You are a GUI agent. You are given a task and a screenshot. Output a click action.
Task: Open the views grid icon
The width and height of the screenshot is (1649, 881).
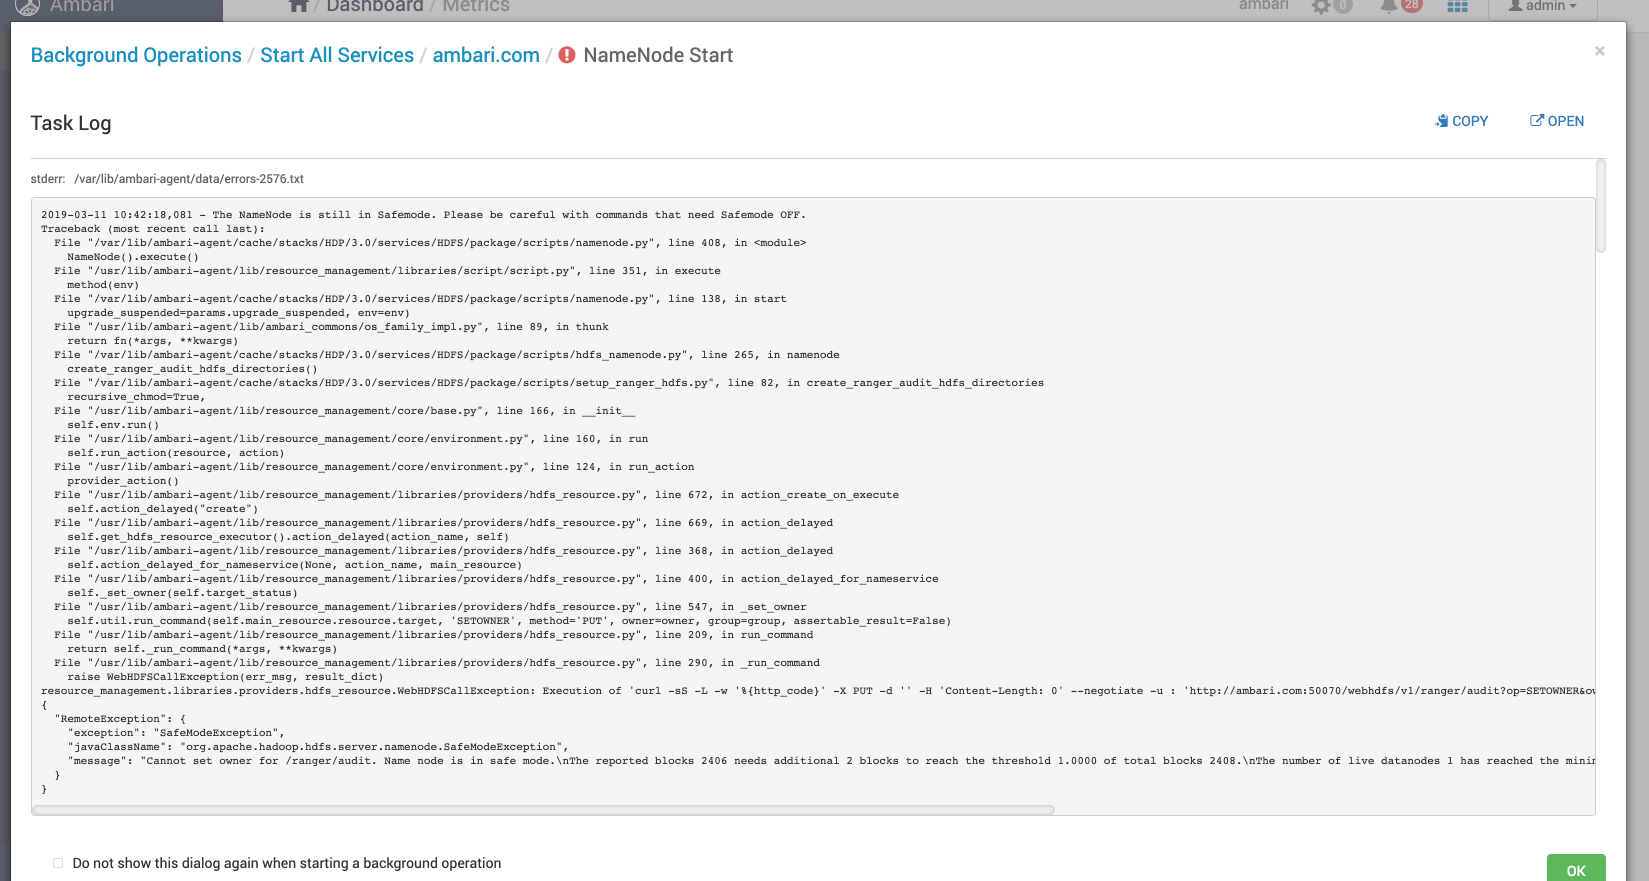click(x=1457, y=7)
